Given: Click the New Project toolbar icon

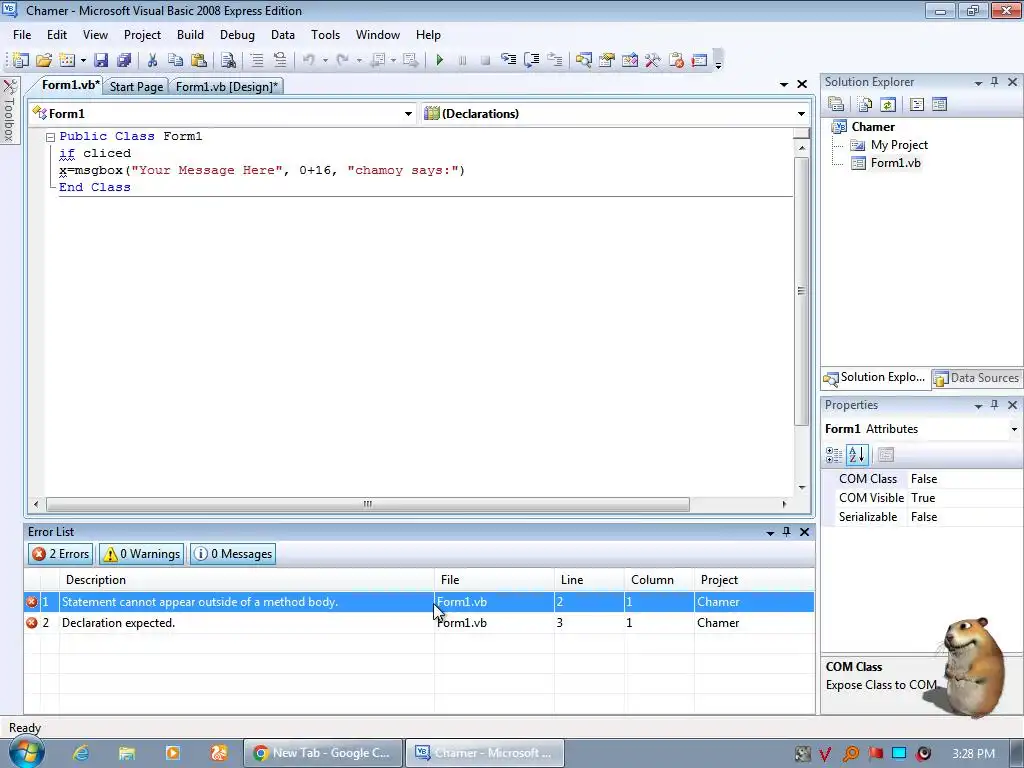Looking at the screenshot, I should coord(20,60).
